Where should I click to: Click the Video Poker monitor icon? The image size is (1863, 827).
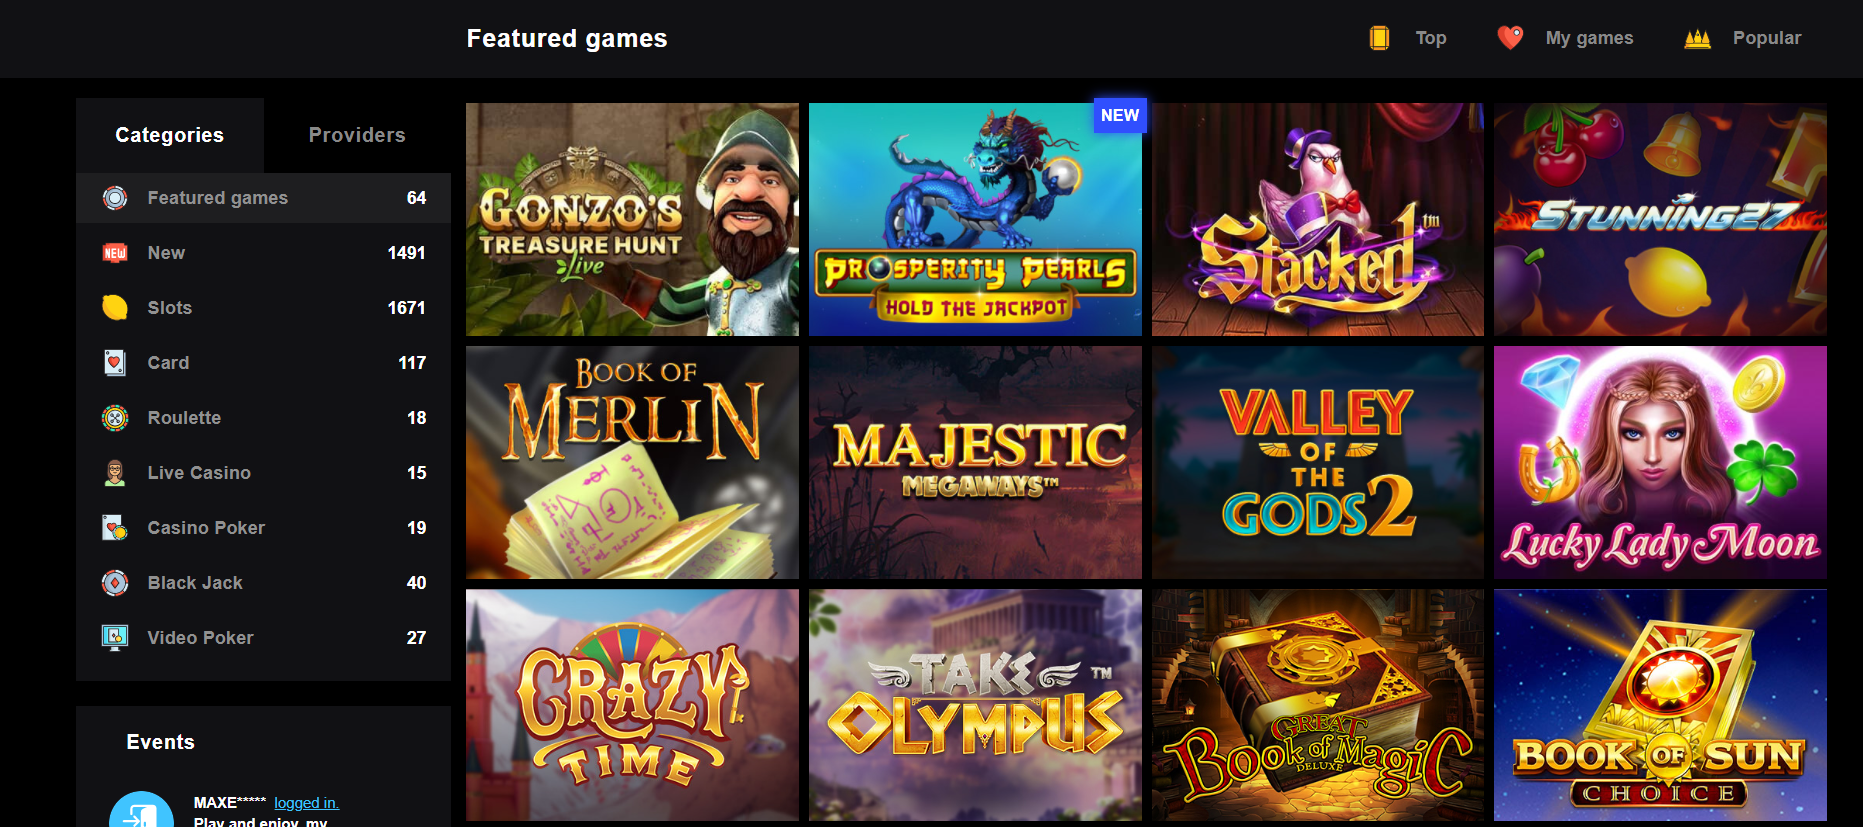click(115, 638)
